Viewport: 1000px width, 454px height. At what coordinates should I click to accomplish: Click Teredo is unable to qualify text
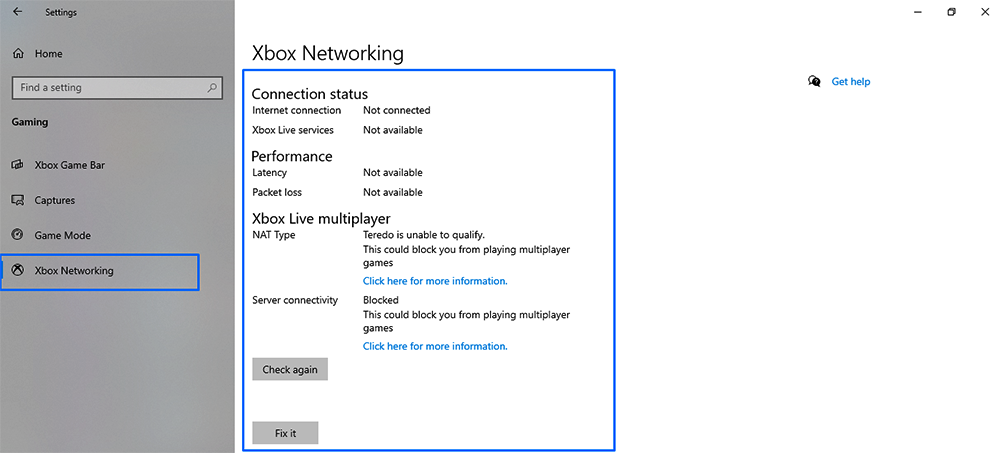point(424,235)
